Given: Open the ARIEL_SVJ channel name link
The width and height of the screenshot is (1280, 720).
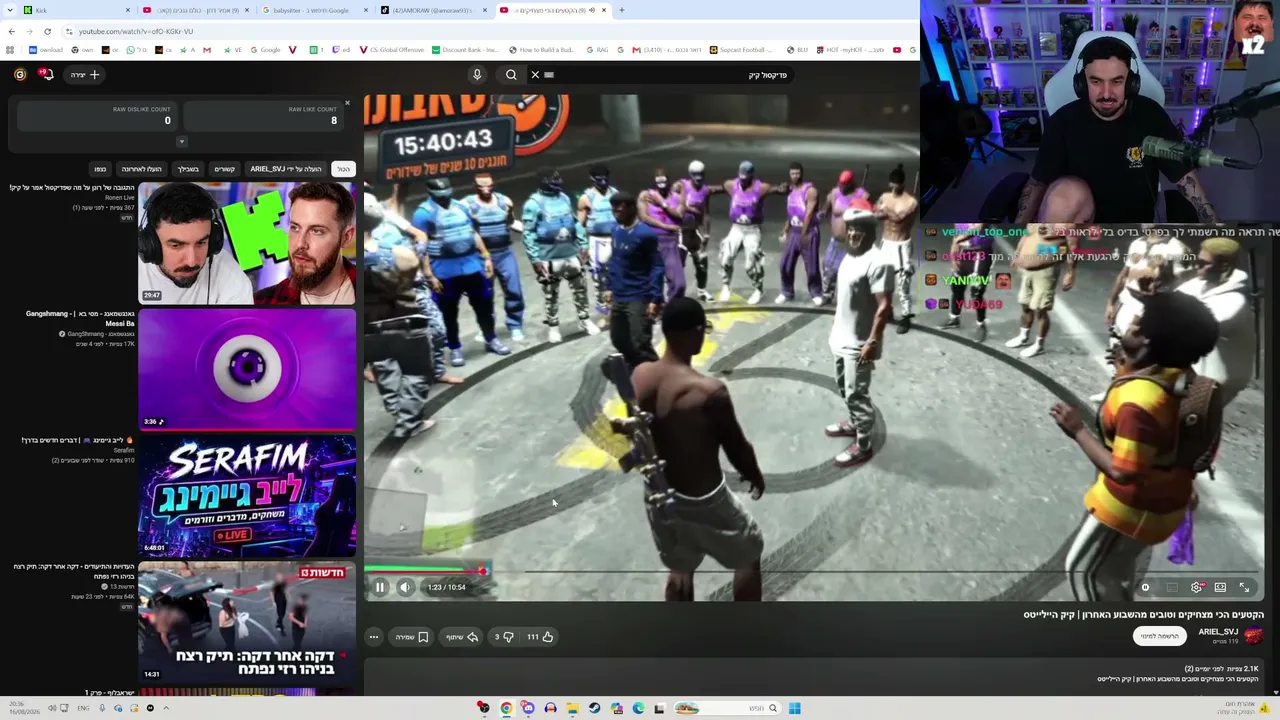Looking at the screenshot, I should pyautogui.click(x=1218, y=632).
